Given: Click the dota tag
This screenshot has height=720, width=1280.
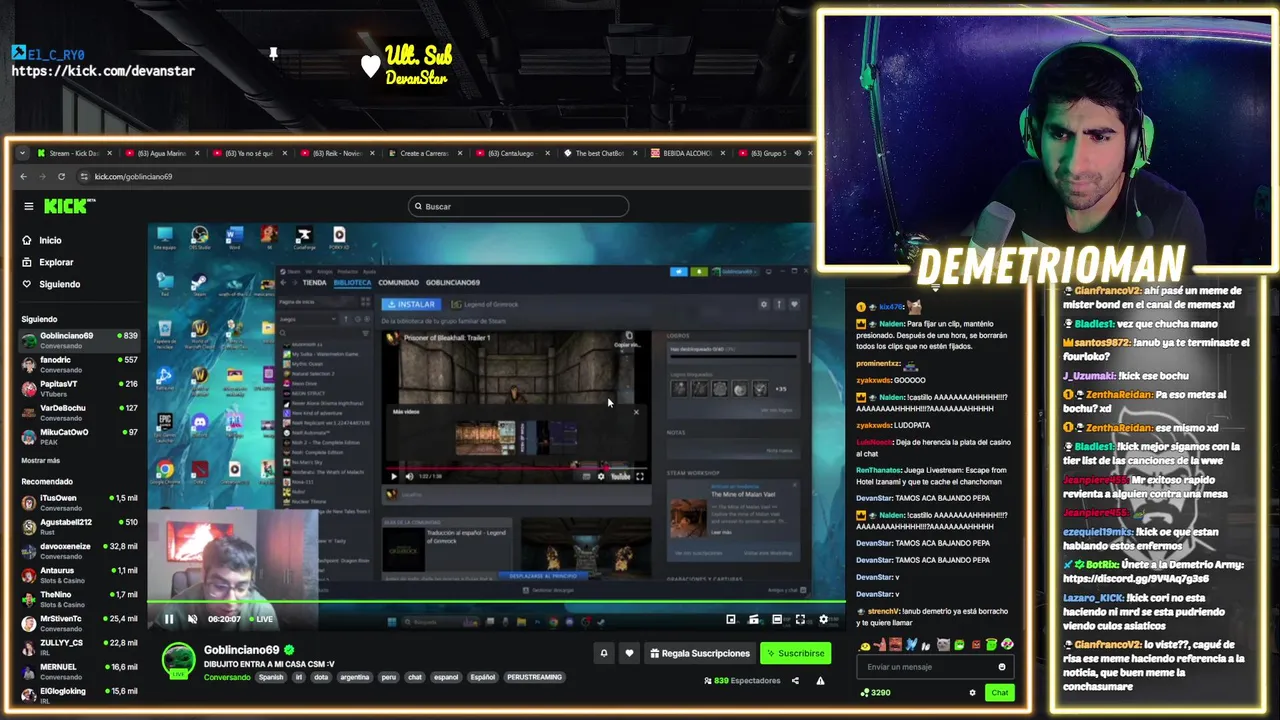Looking at the screenshot, I should coord(321,677).
